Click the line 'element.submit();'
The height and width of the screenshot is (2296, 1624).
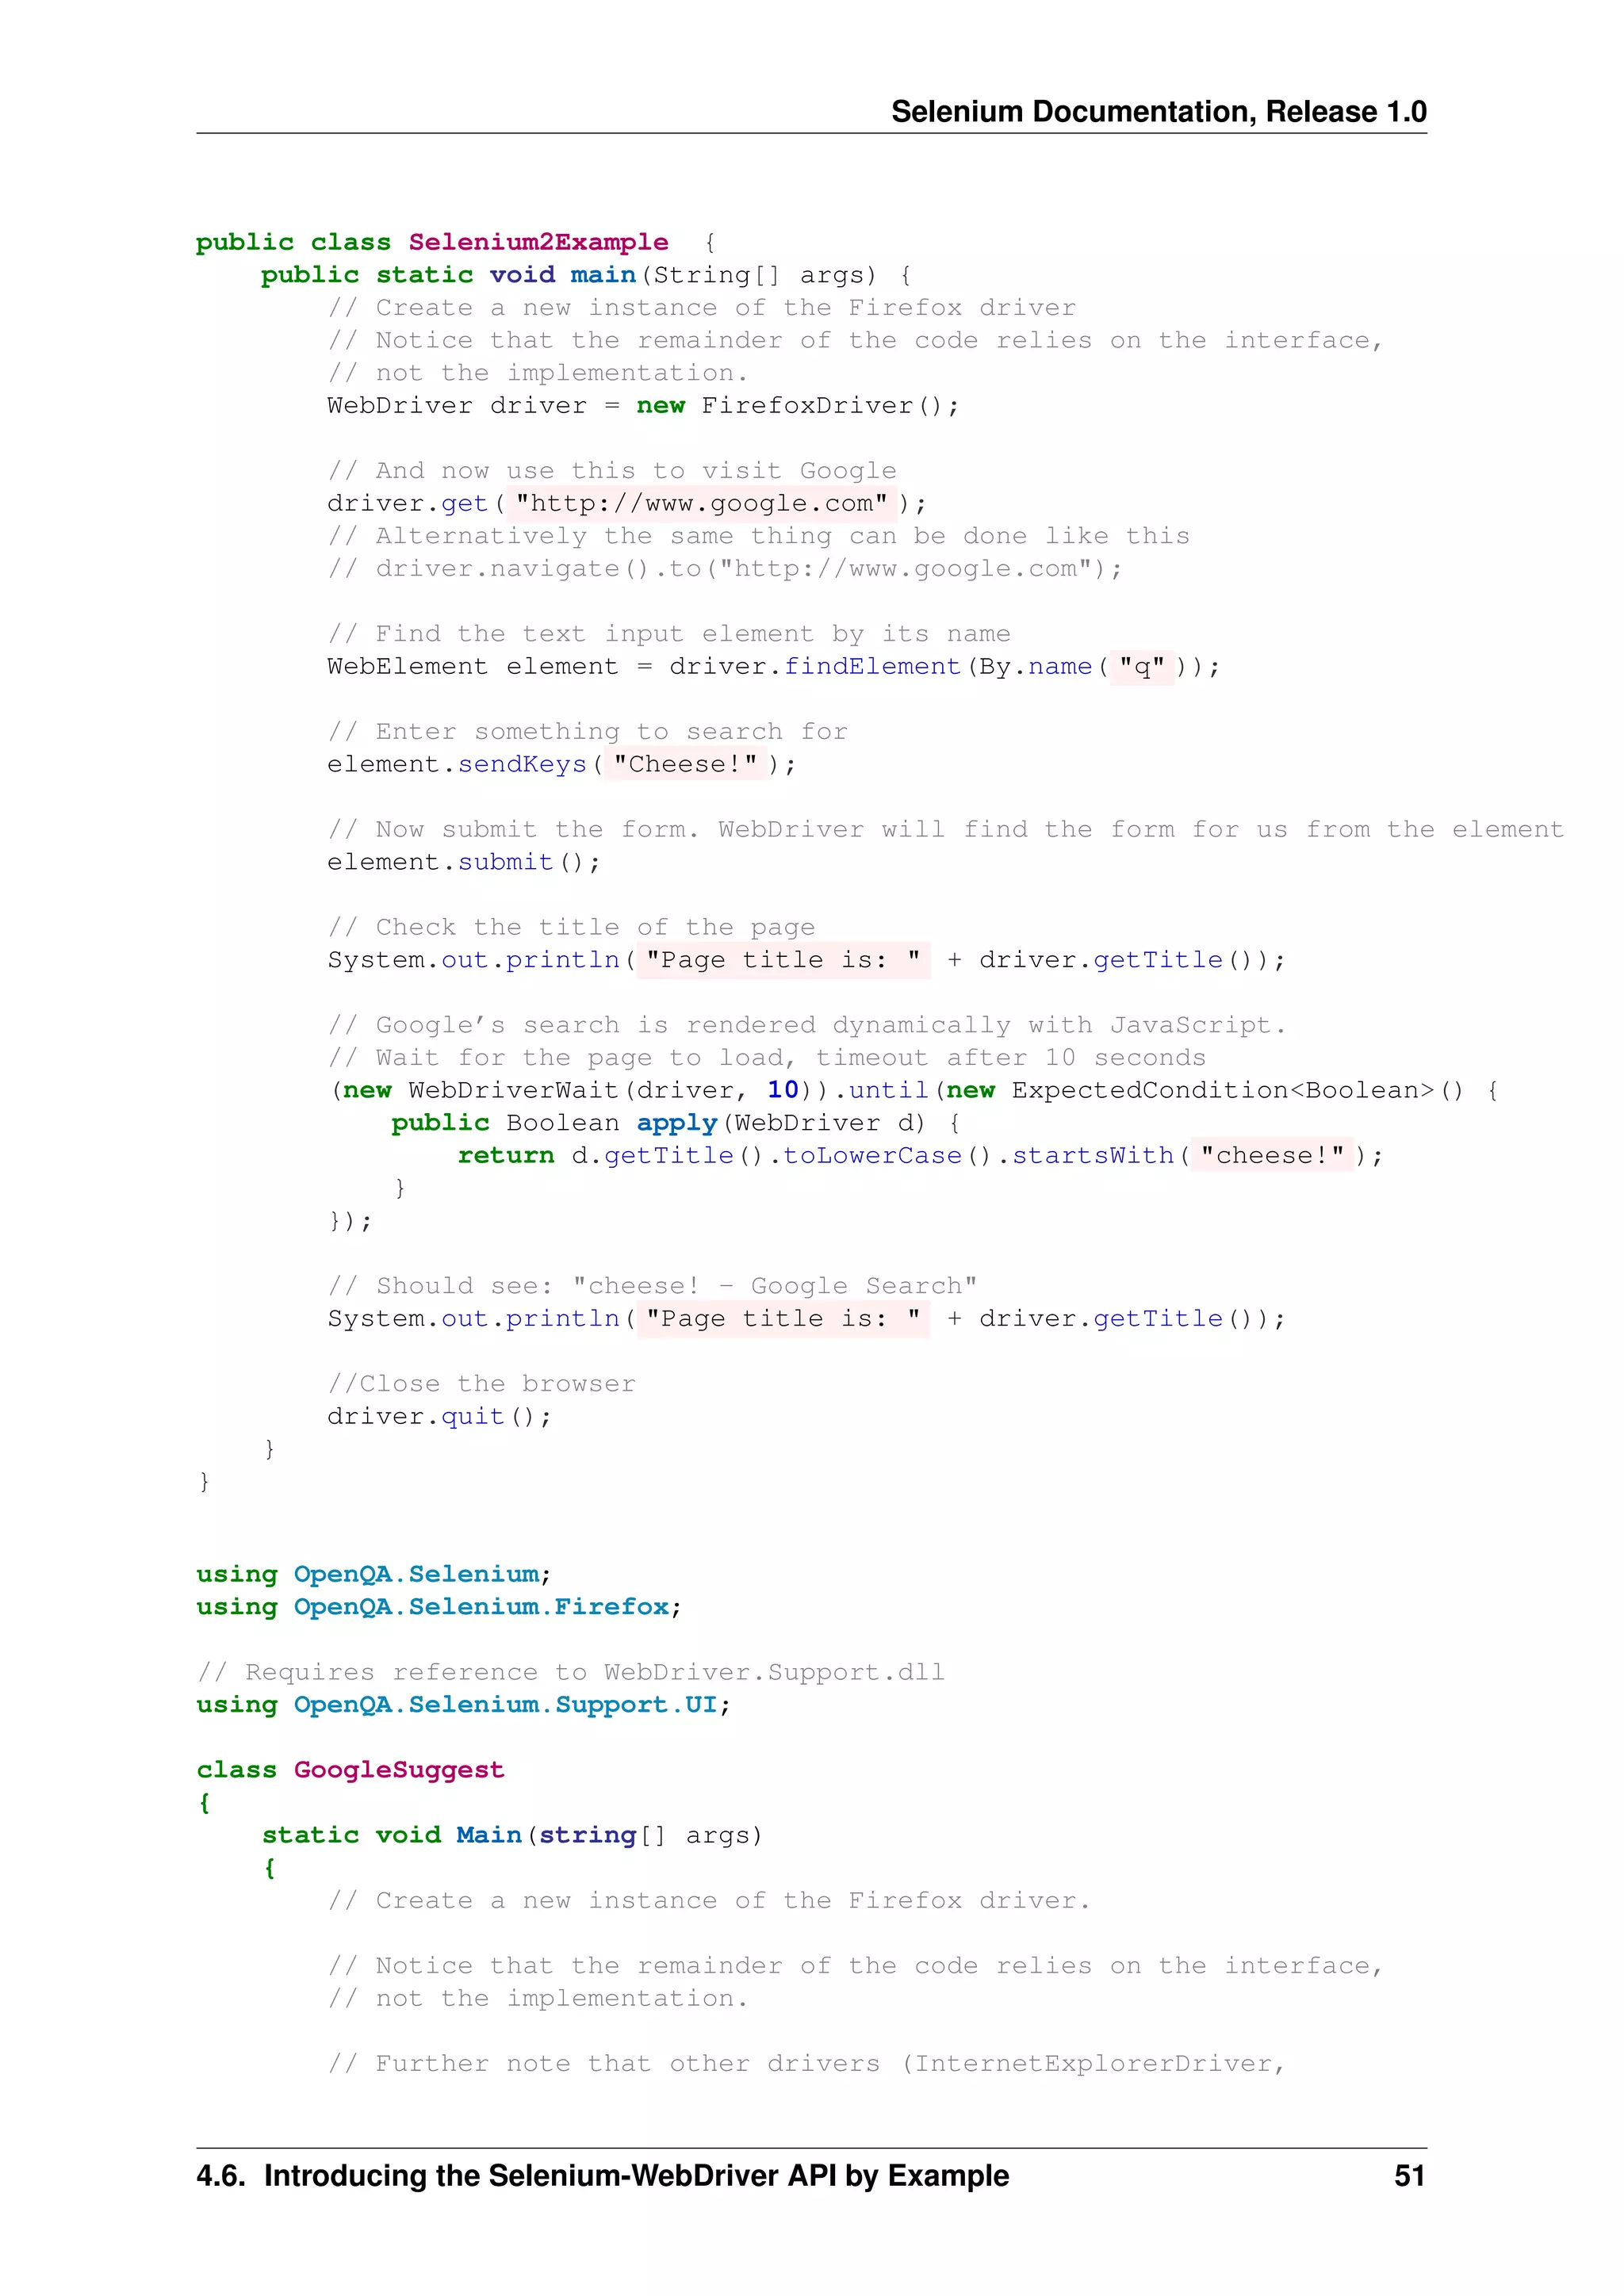click(464, 862)
